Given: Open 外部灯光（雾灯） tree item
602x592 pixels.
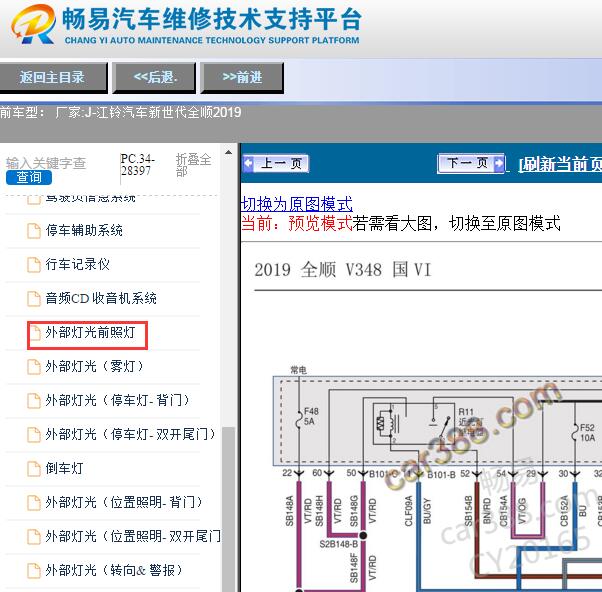Looking at the screenshot, I should tap(94, 366).
